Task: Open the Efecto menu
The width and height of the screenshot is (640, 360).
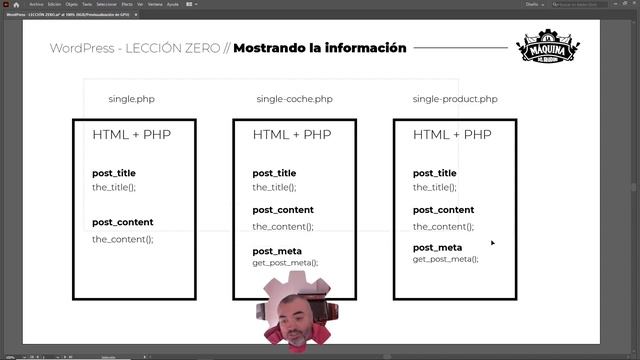Action: [x=127, y=4]
